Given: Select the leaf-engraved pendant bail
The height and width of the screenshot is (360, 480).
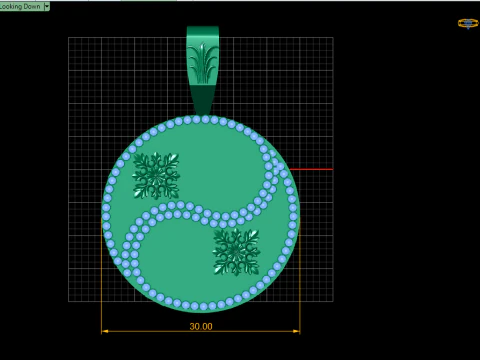Looking at the screenshot, I should (203, 71).
